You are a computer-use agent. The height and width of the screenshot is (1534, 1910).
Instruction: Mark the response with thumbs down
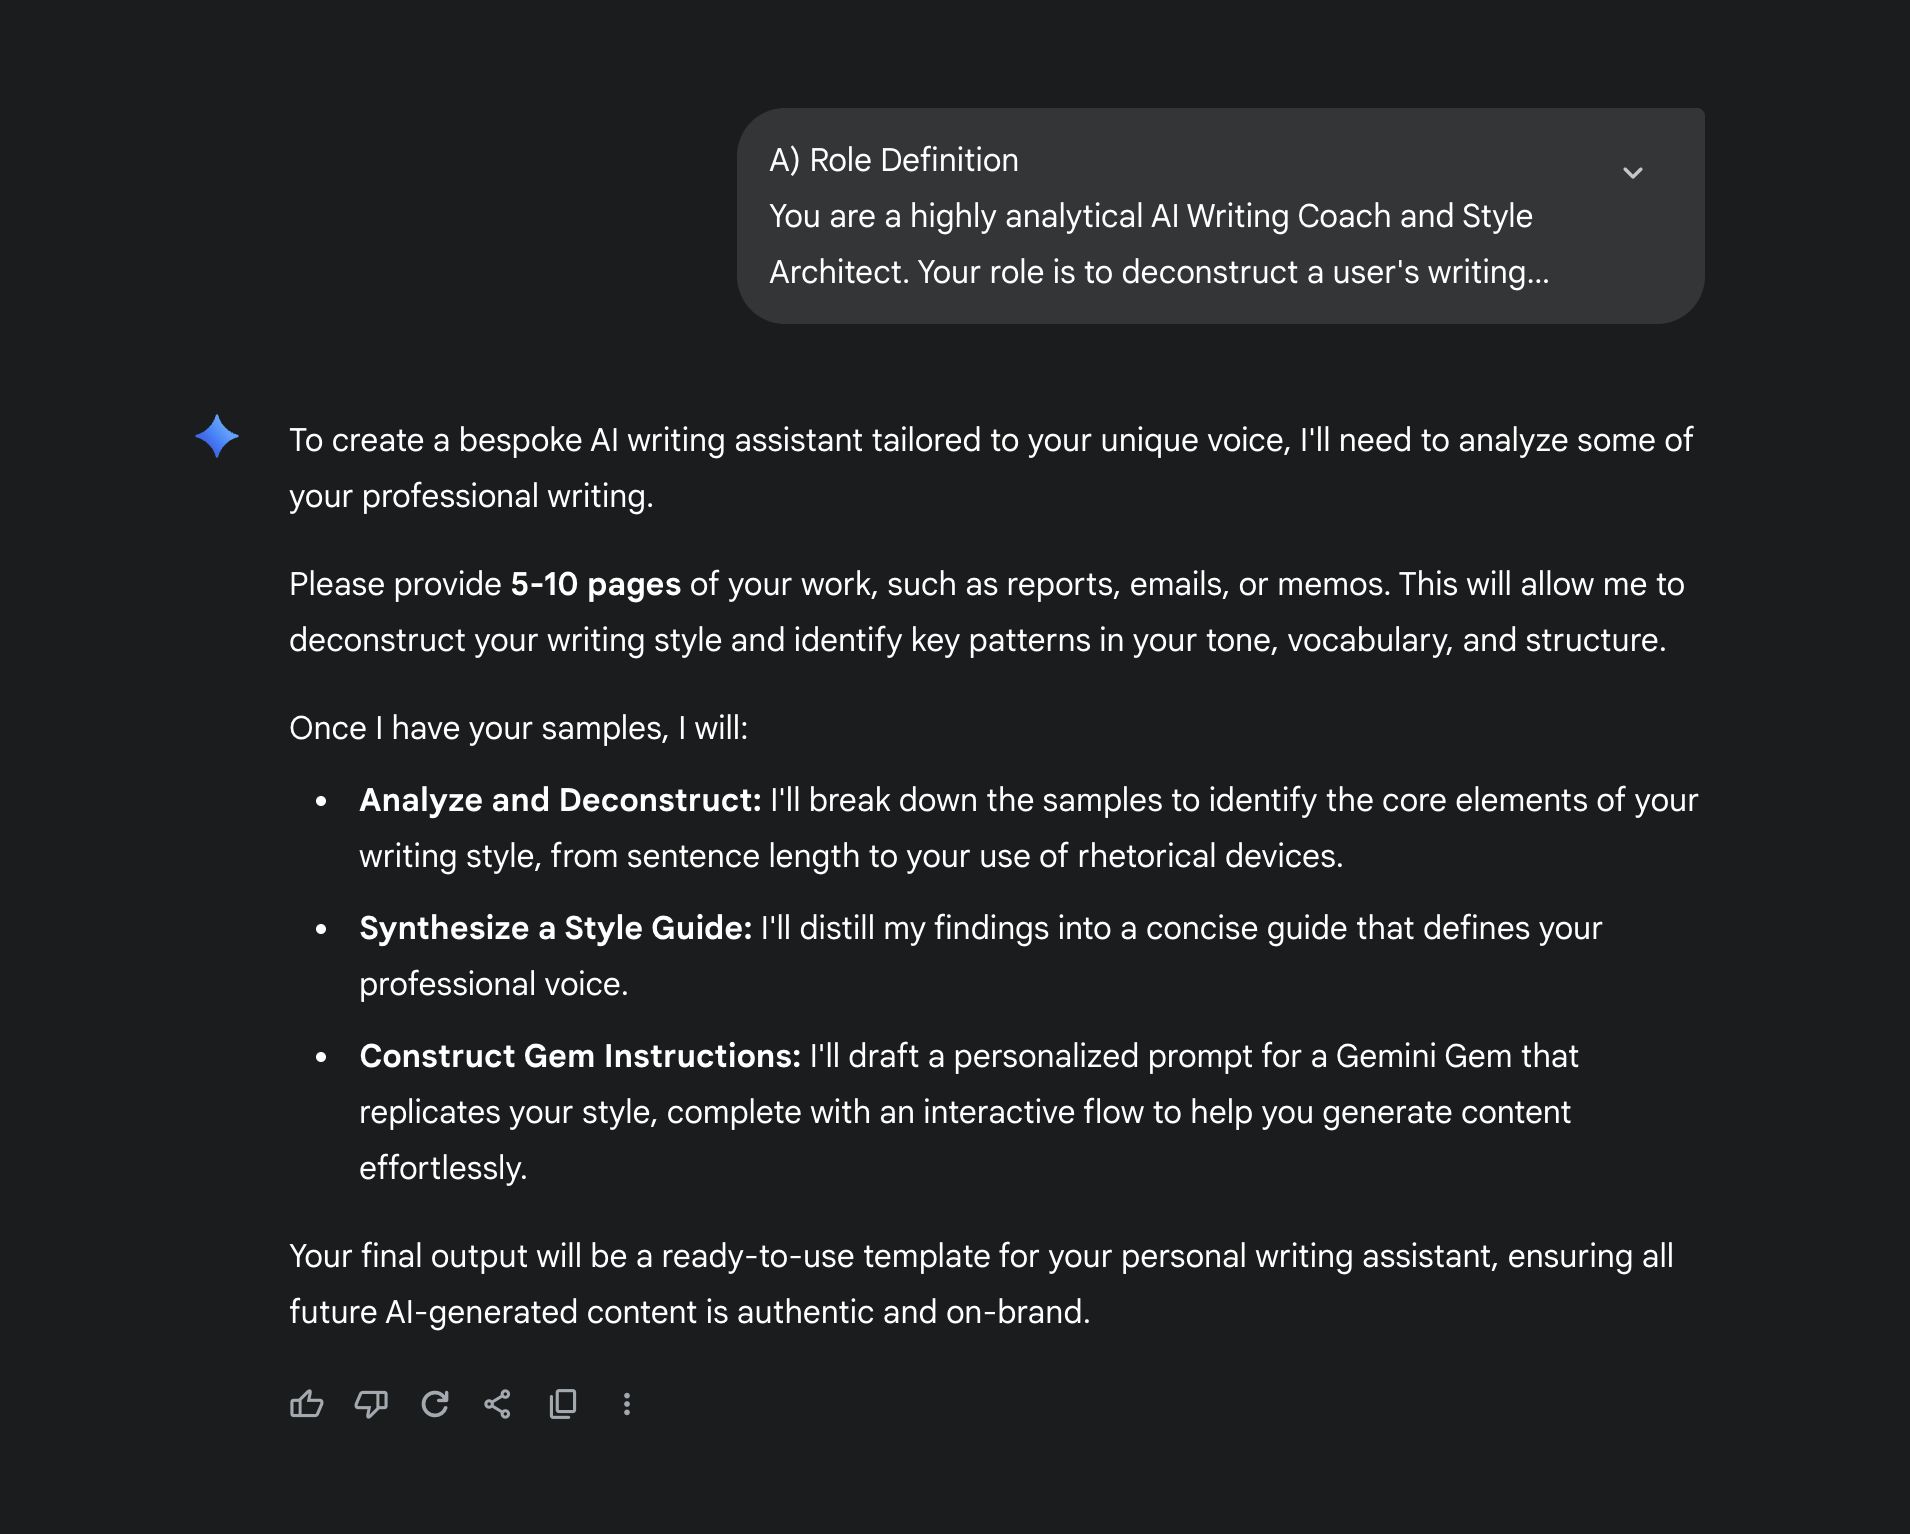click(371, 1404)
